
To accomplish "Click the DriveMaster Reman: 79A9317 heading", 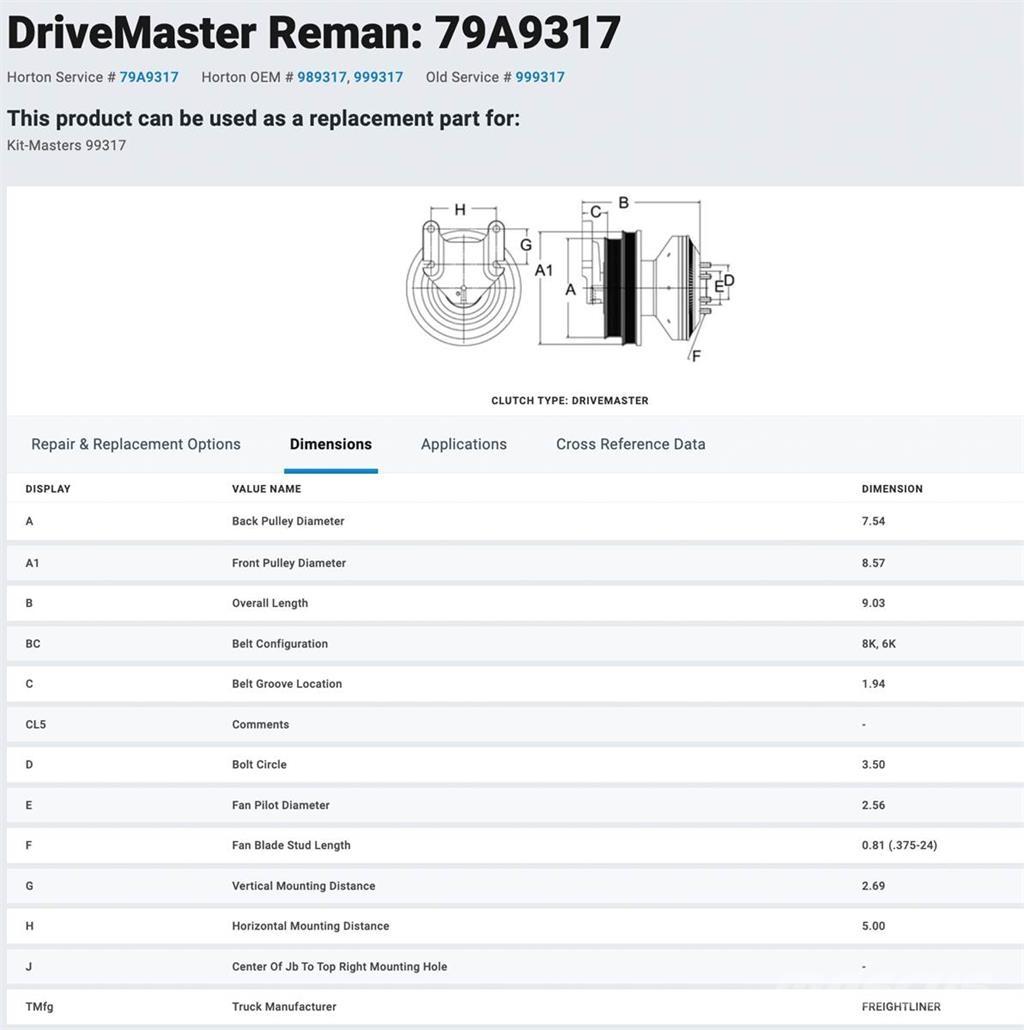I will tap(314, 33).
